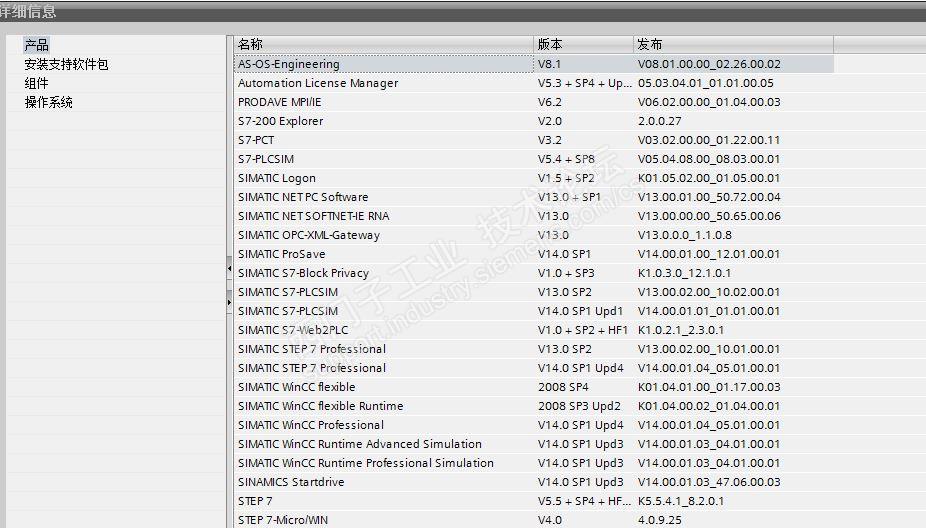Click version cell V8.1
This screenshot has width=926, height=528.
tap(549, 64)
